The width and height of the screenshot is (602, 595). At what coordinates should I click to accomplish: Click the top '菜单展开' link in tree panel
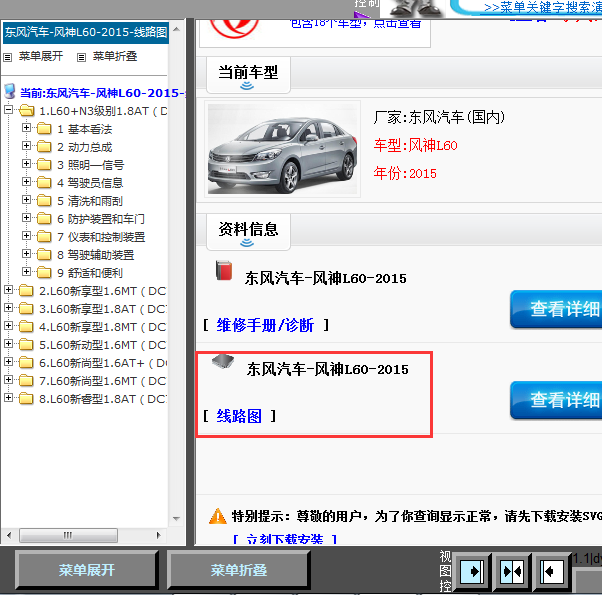tap(41, 56)
